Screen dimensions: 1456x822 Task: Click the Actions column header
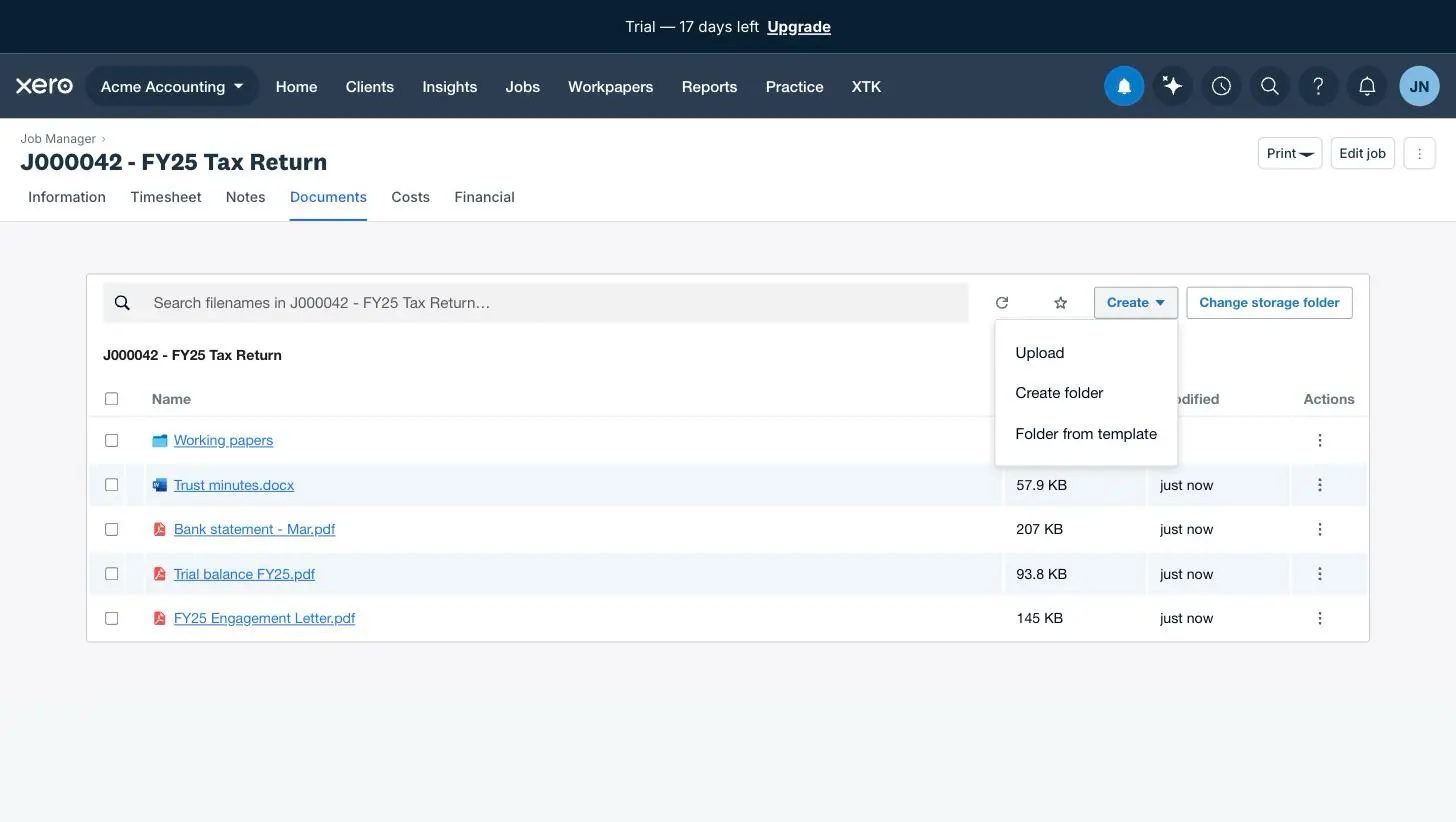pyautogui.click(x=1328, y=399)
